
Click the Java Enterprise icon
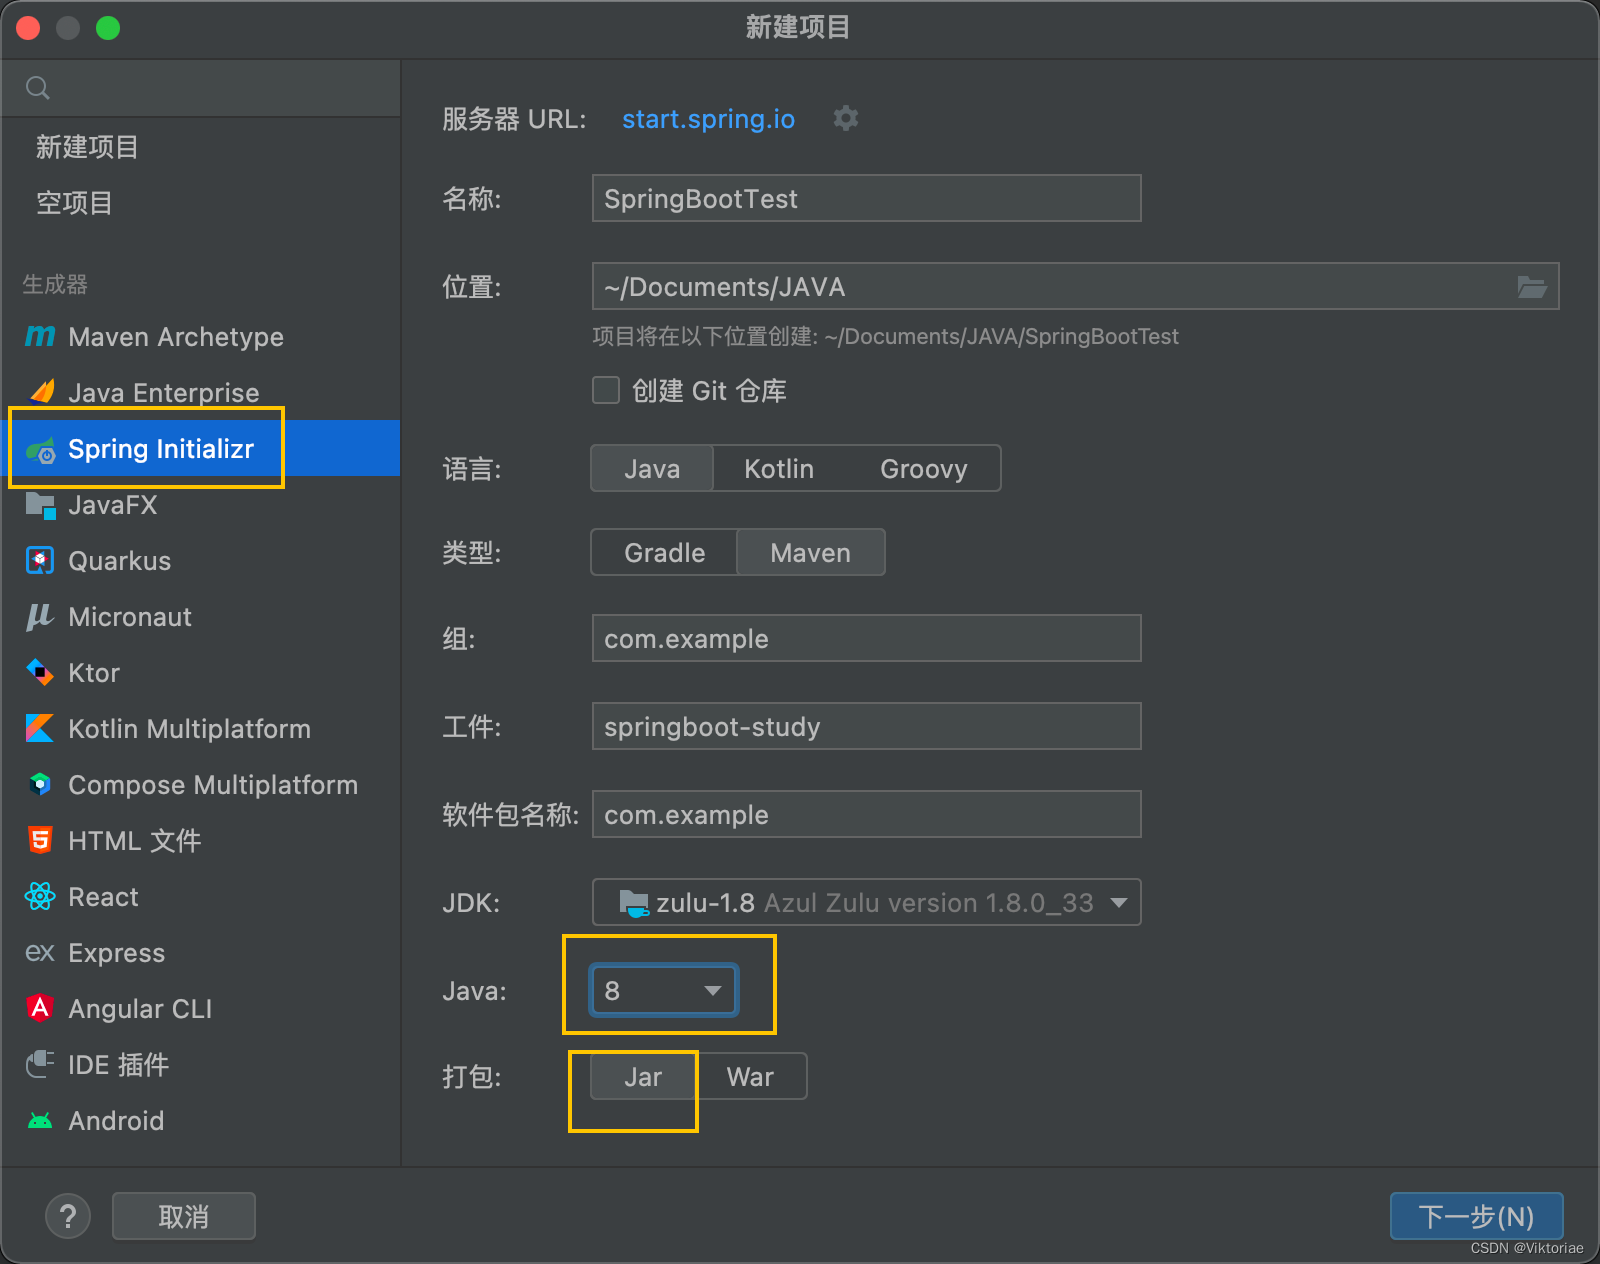(x=41, y=392)
